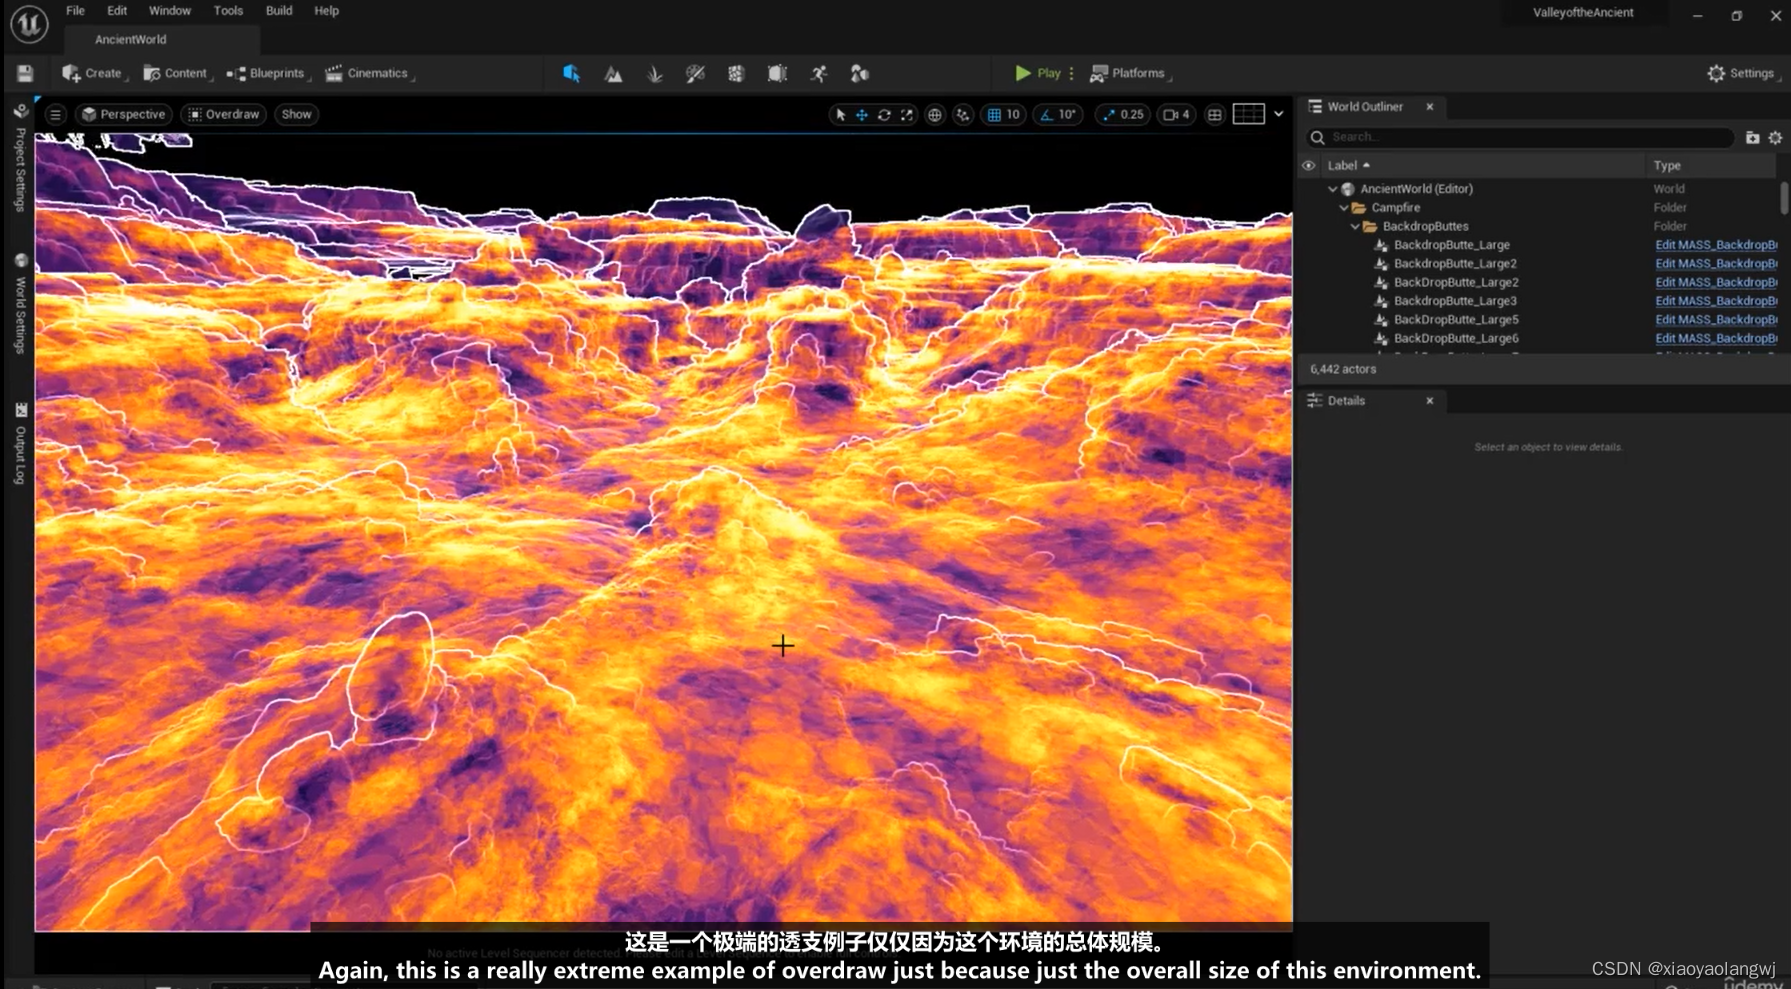Image resolution: width=1791 pixels, height=989 pixels.
Task: Click the Unreal Engine logo icon
Action: pyautogui.click(x=29, y=24)
